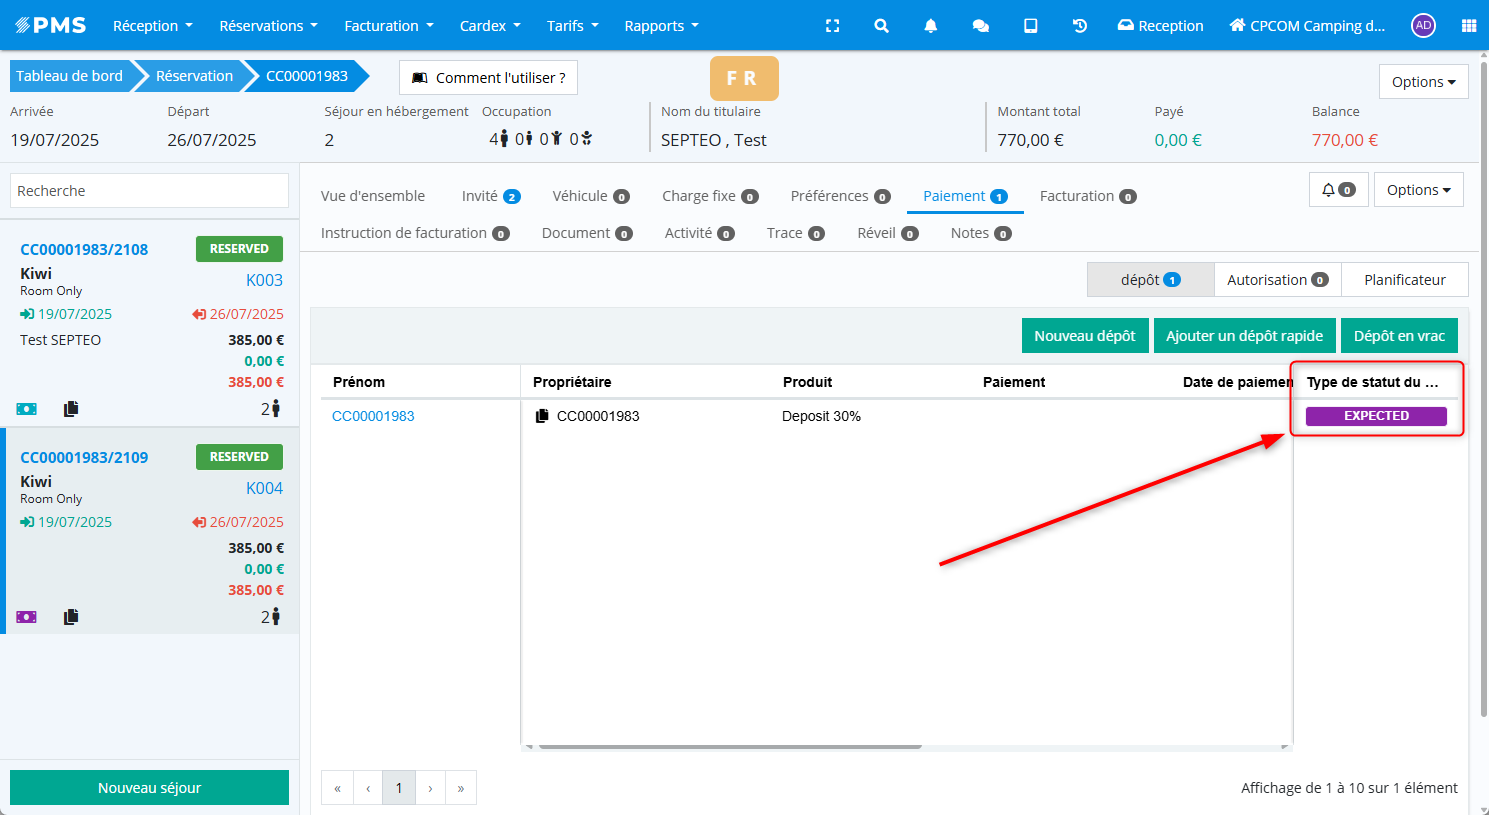This screenshot has width=1489, height=815.
Task: Click the Nouveau dépôt button
Action: 1084,336
